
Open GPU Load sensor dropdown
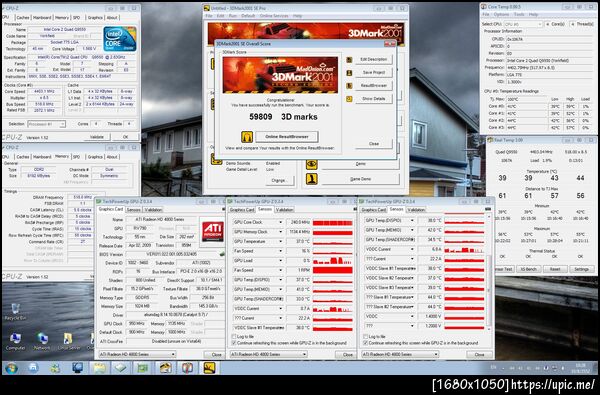pos(280,261)
